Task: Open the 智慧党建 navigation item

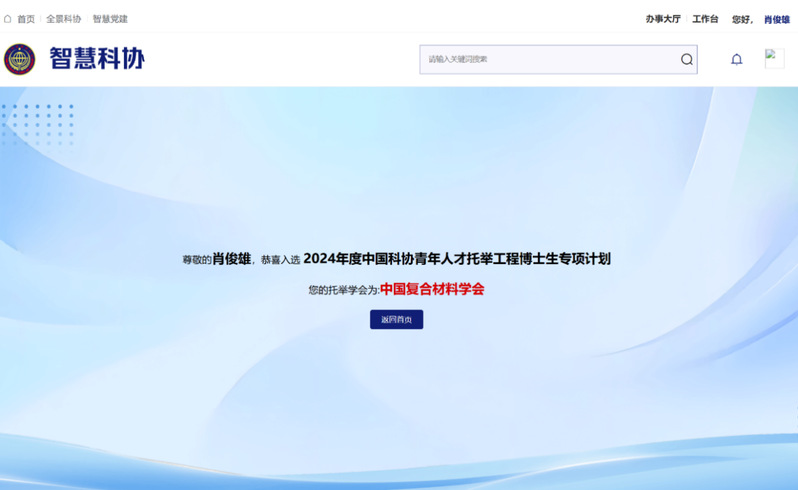Action: [110, 19]
